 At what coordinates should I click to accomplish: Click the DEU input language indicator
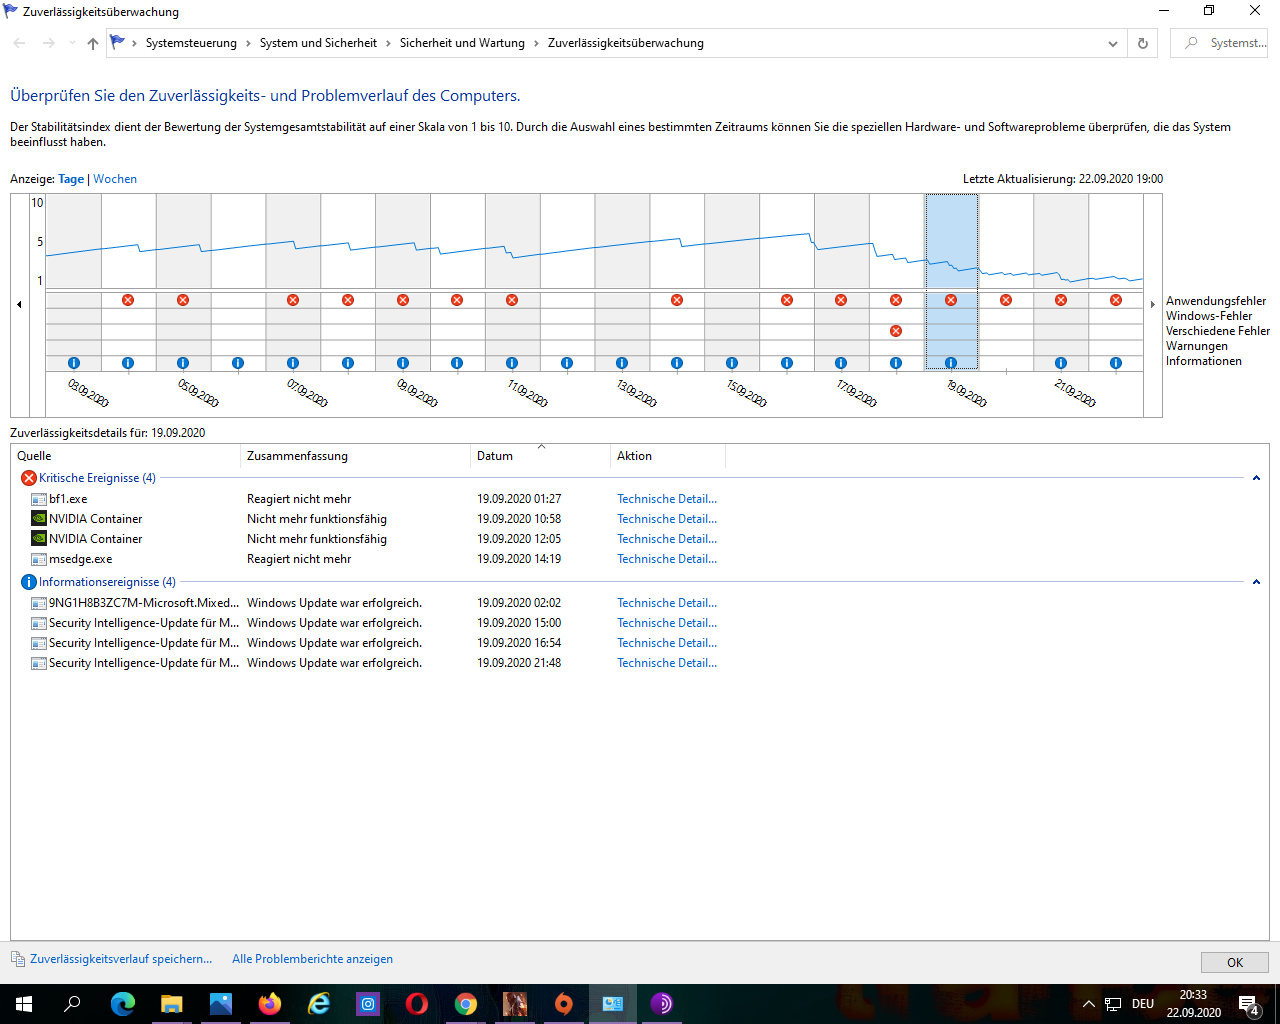(x=1143, y=1004)
